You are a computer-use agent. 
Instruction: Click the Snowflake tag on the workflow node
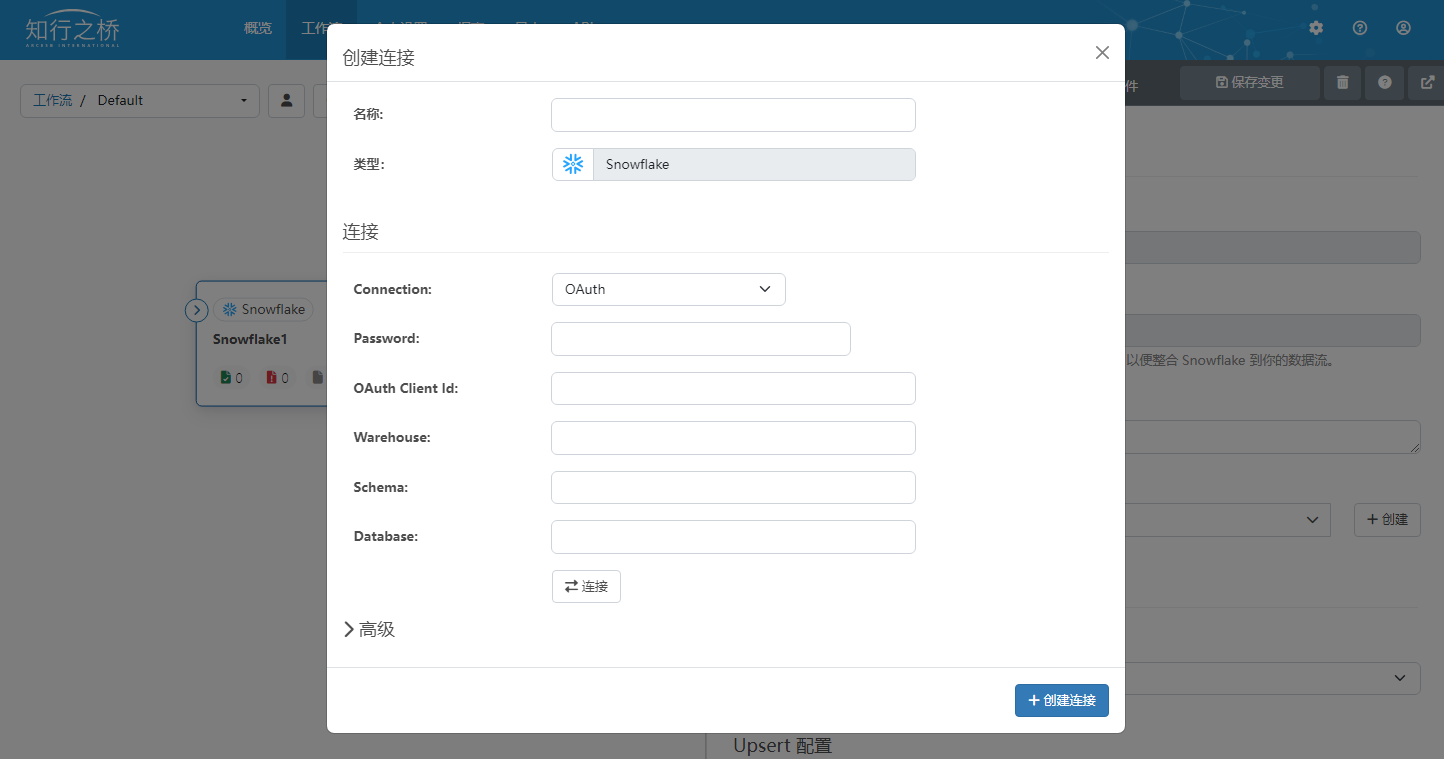(263, 310)
